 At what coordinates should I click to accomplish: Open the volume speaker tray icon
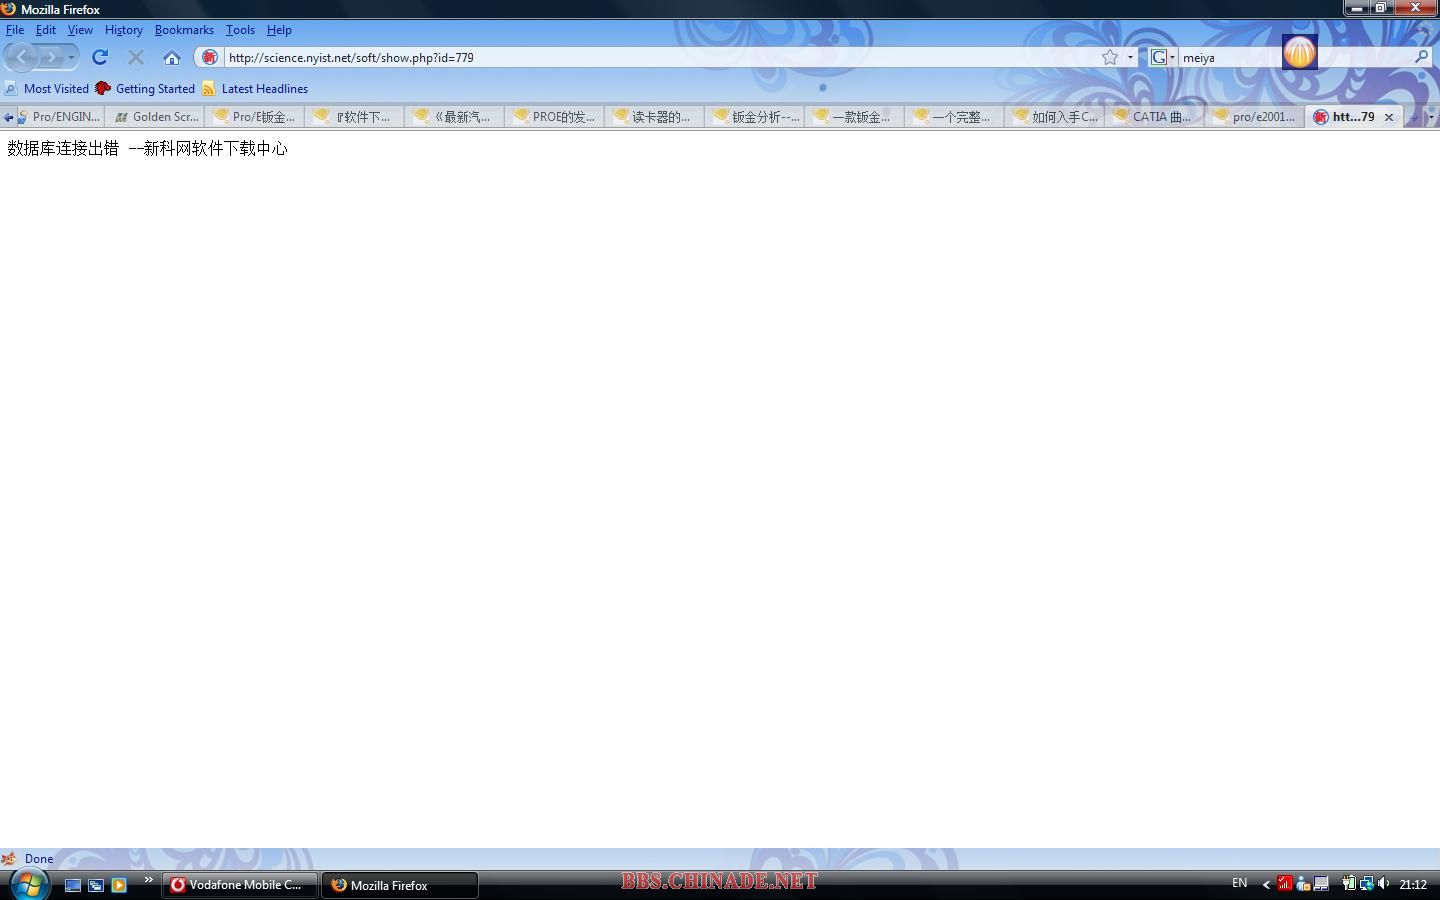click(1384, 883)
